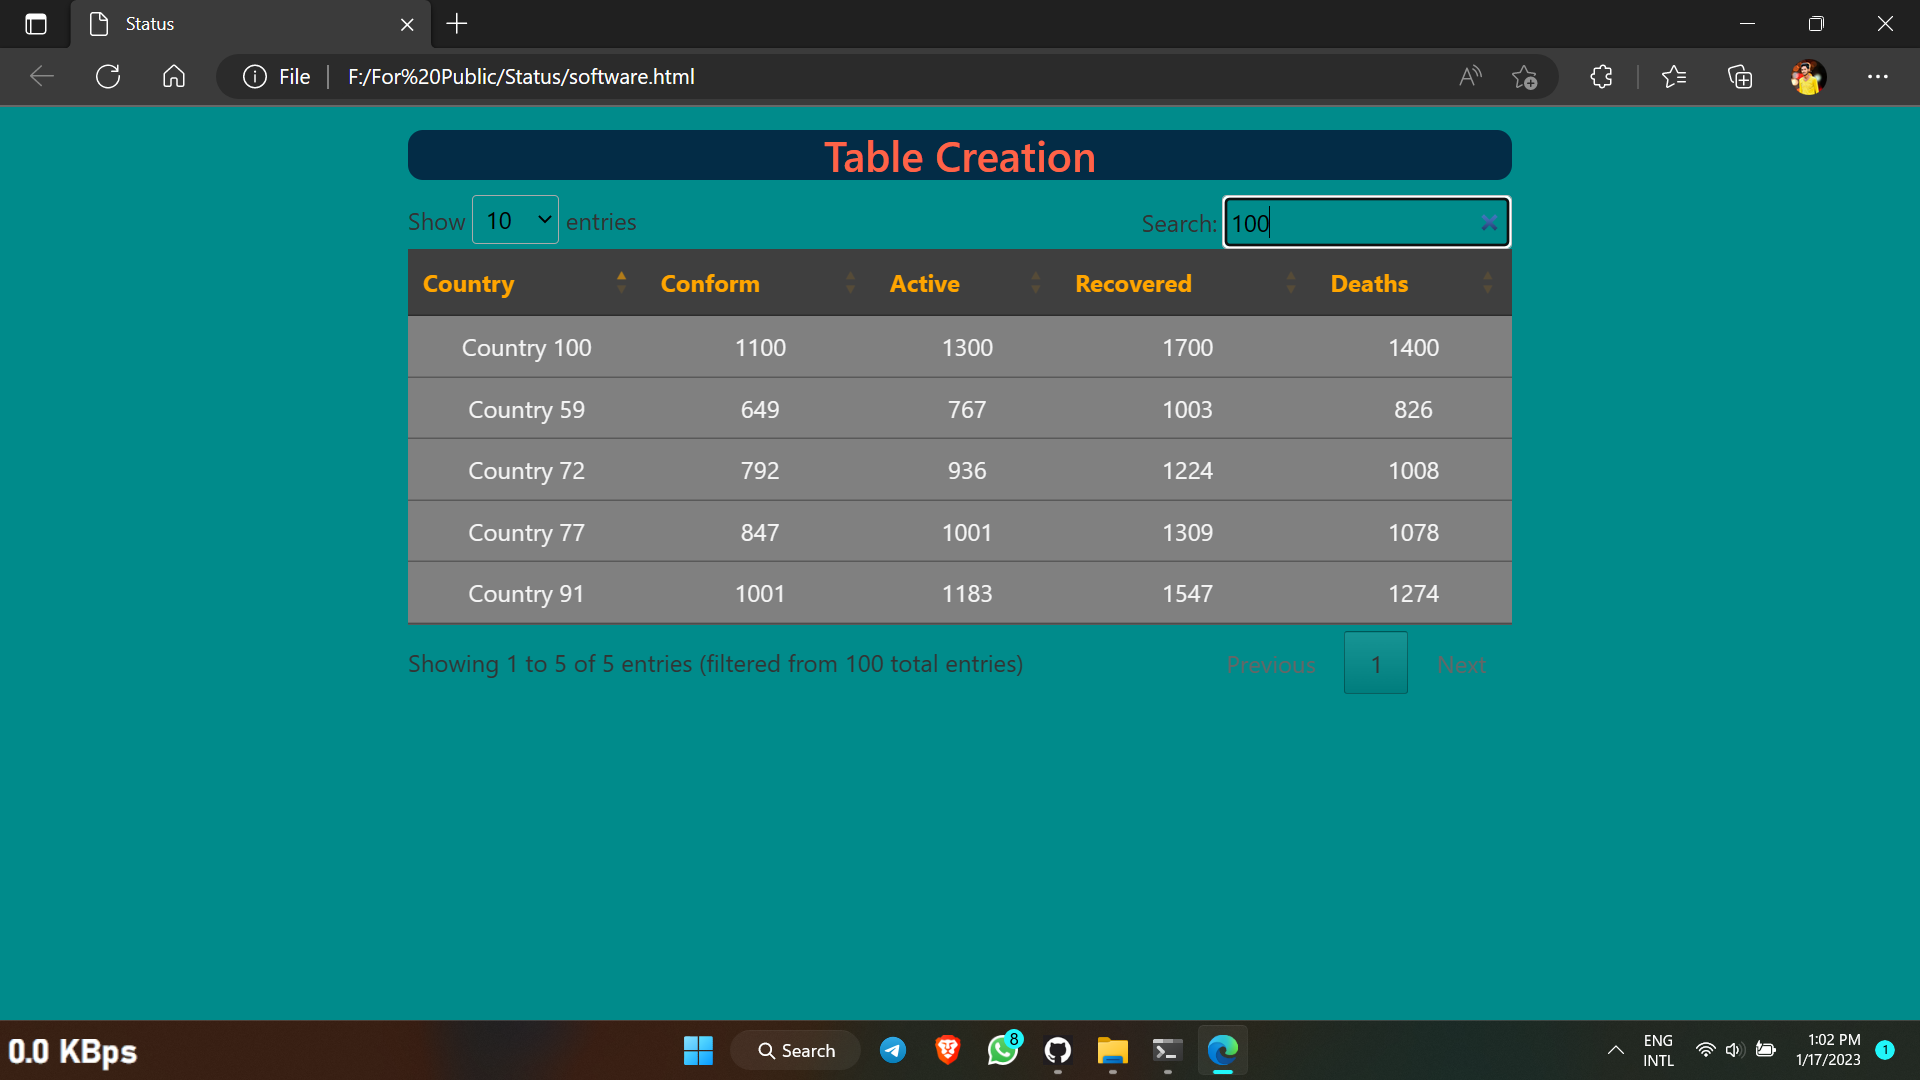Open Settings and more ellipsis menu
The image size is (1920, 1080).
coord(1877,76)
